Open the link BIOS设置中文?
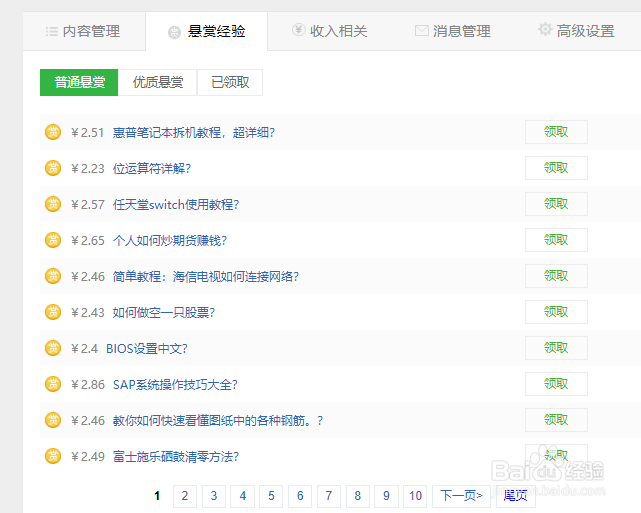 point(147,348)
